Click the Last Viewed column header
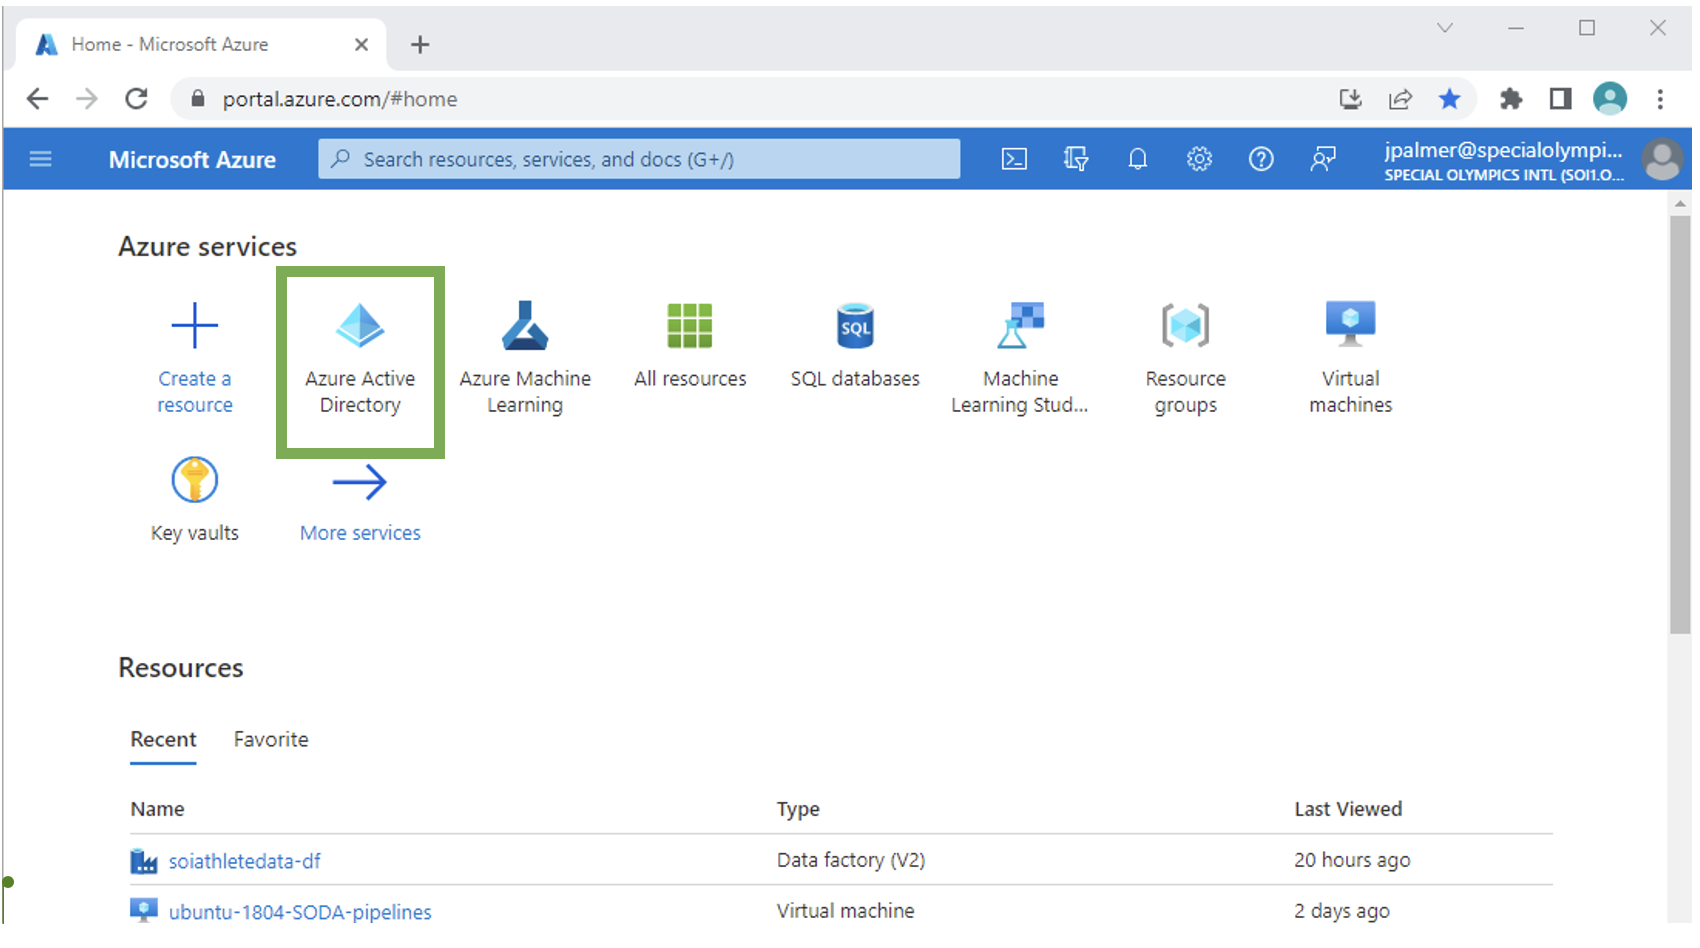 coord(1348,809)
